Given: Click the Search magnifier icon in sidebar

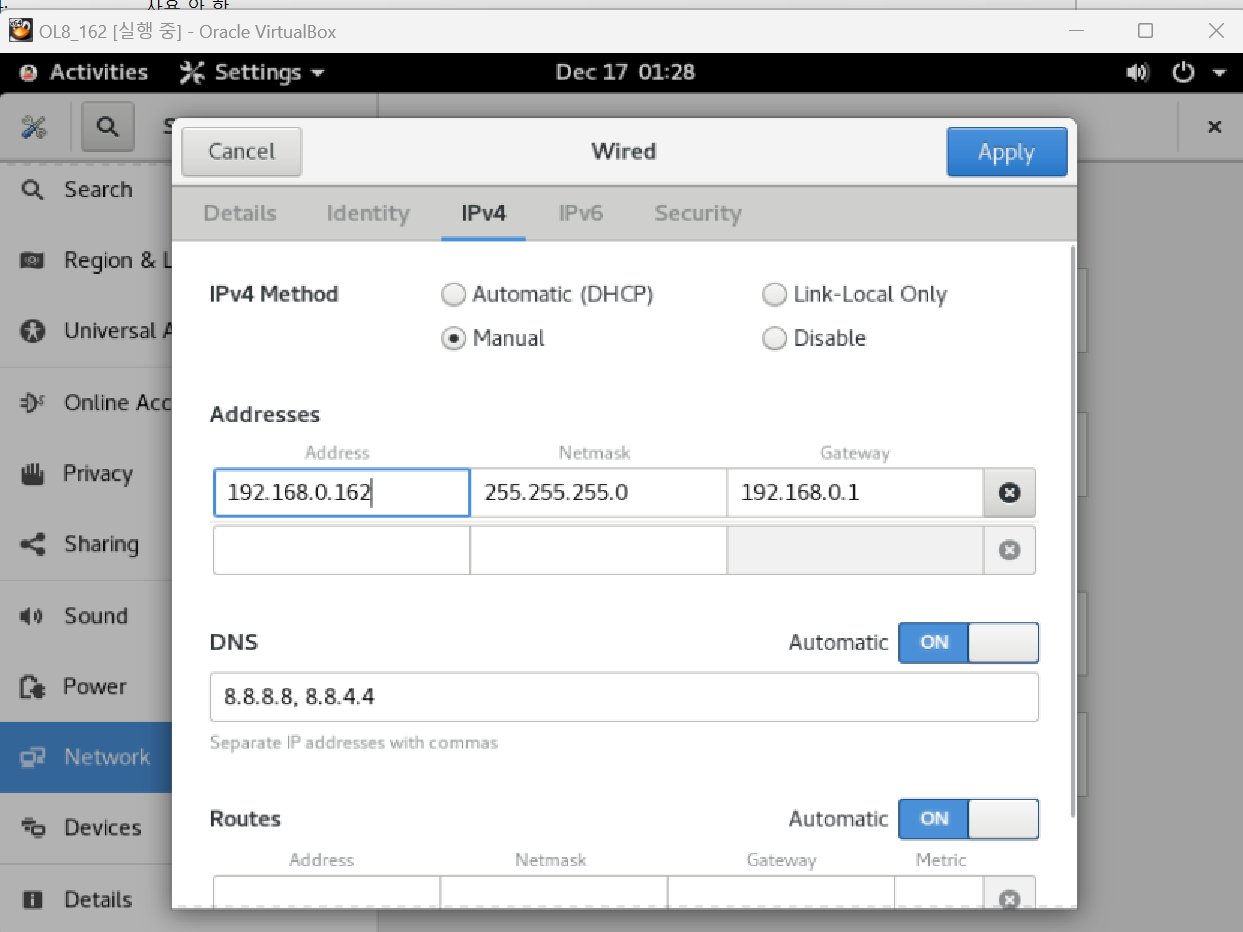Looking at the screenshot, I should click(33, 189).
